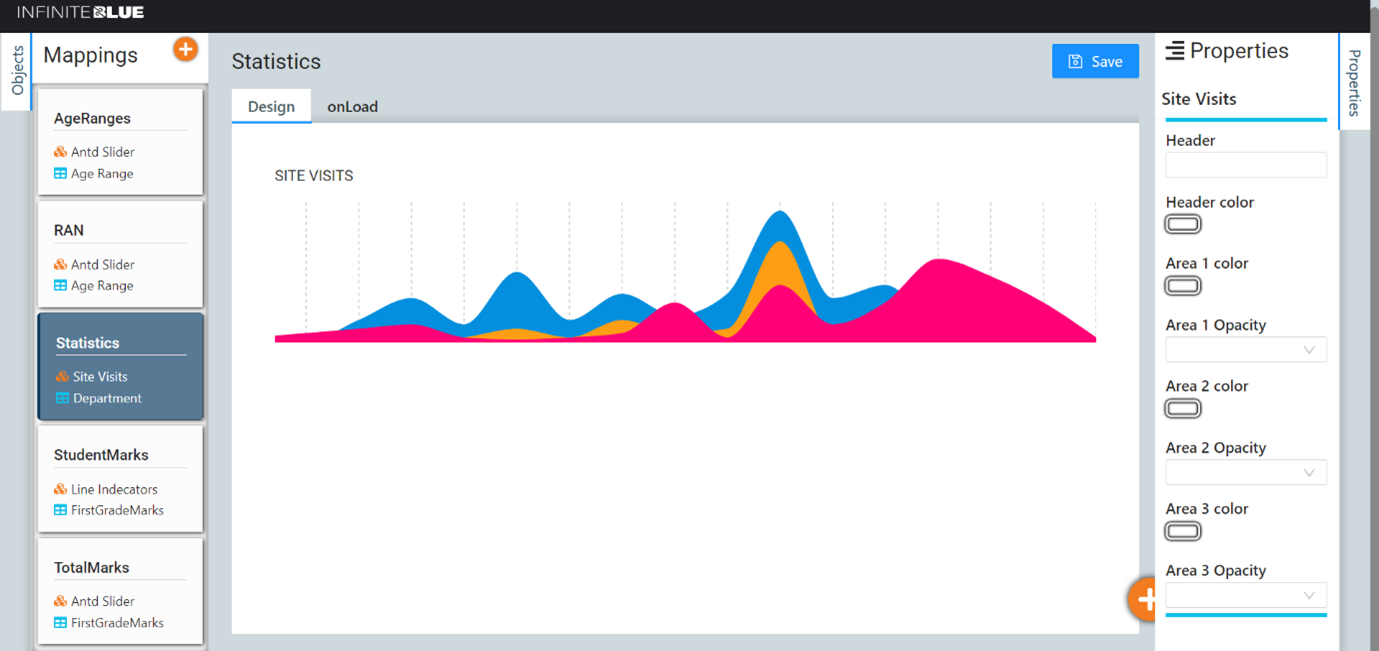Open the Area 3 Opacity dropdown
This screenshot has height=651, width=1379.
(1246, 595)
